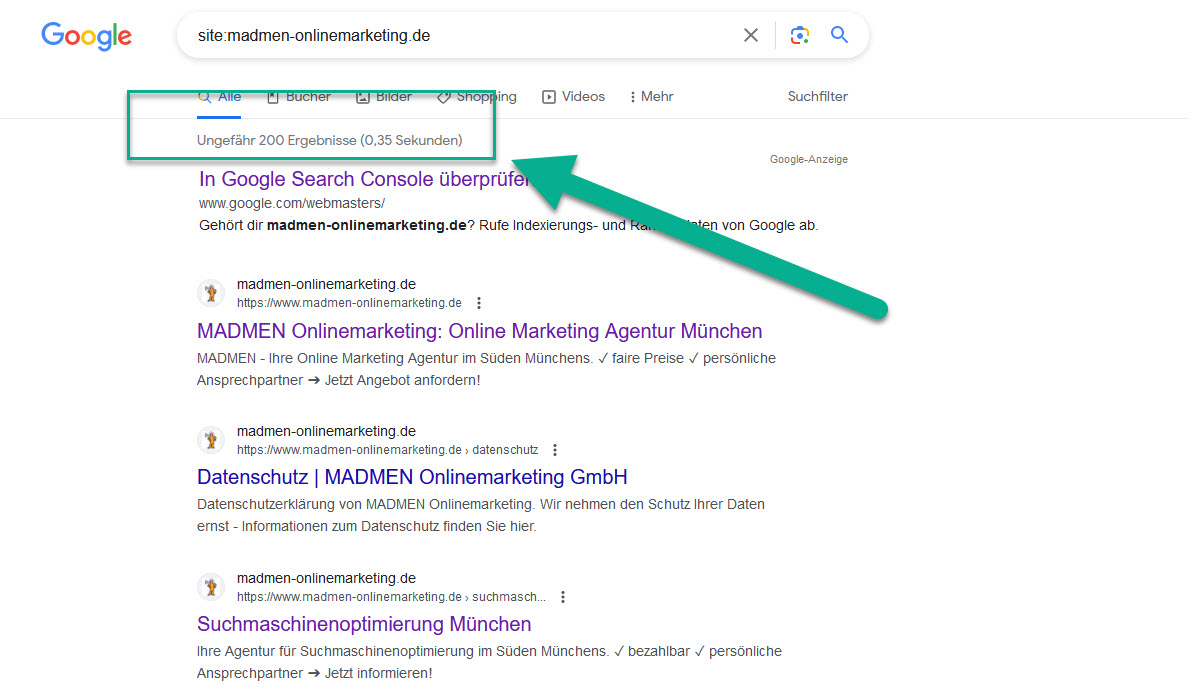
Task: Open Suchmaschinenoptimierung München result
Action: click(x=364, y=624)
